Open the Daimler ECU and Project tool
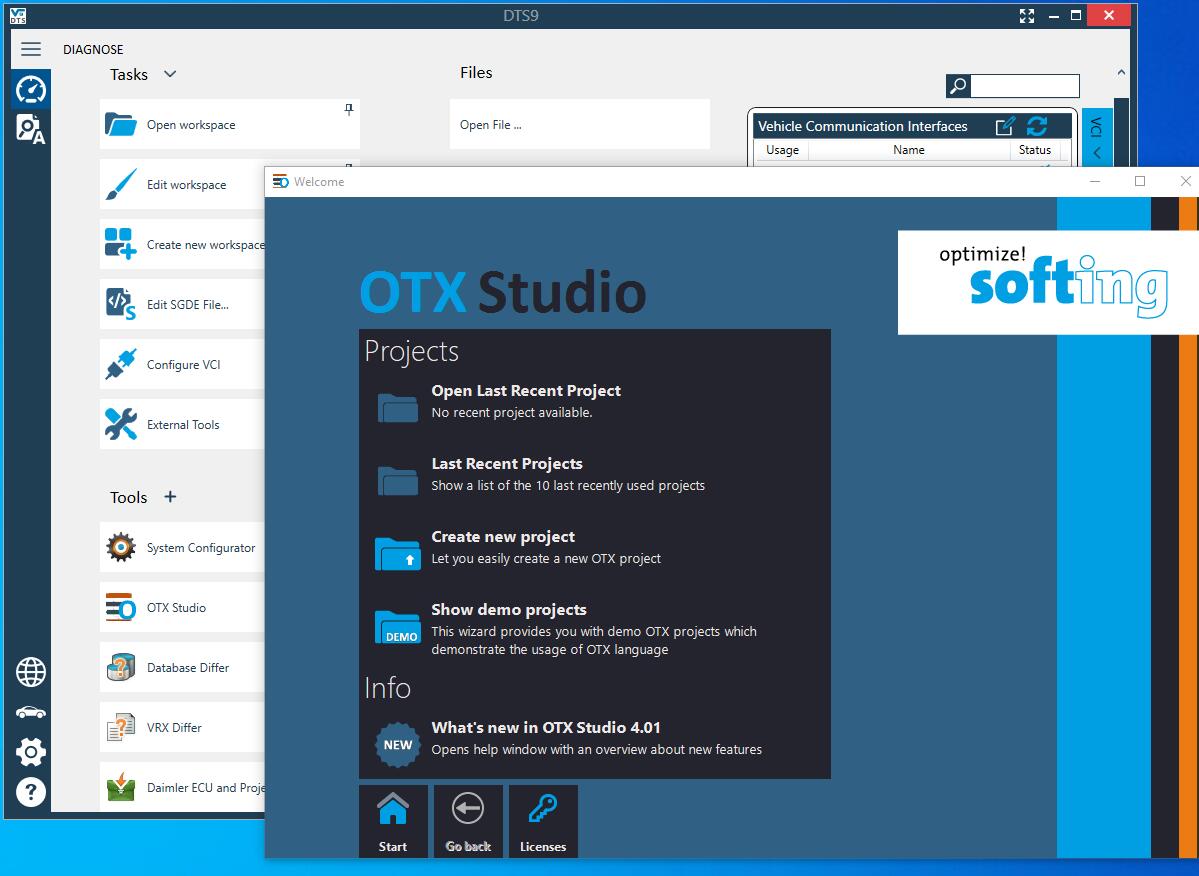Screen dimensions: 1199x876 183,787
